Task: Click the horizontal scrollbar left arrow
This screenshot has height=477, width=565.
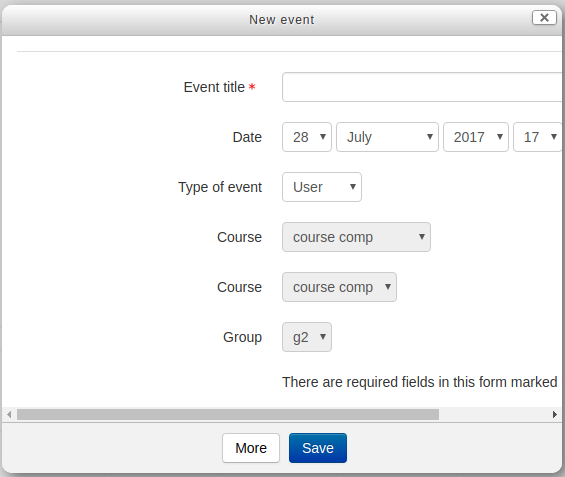Action: (9, 415)
